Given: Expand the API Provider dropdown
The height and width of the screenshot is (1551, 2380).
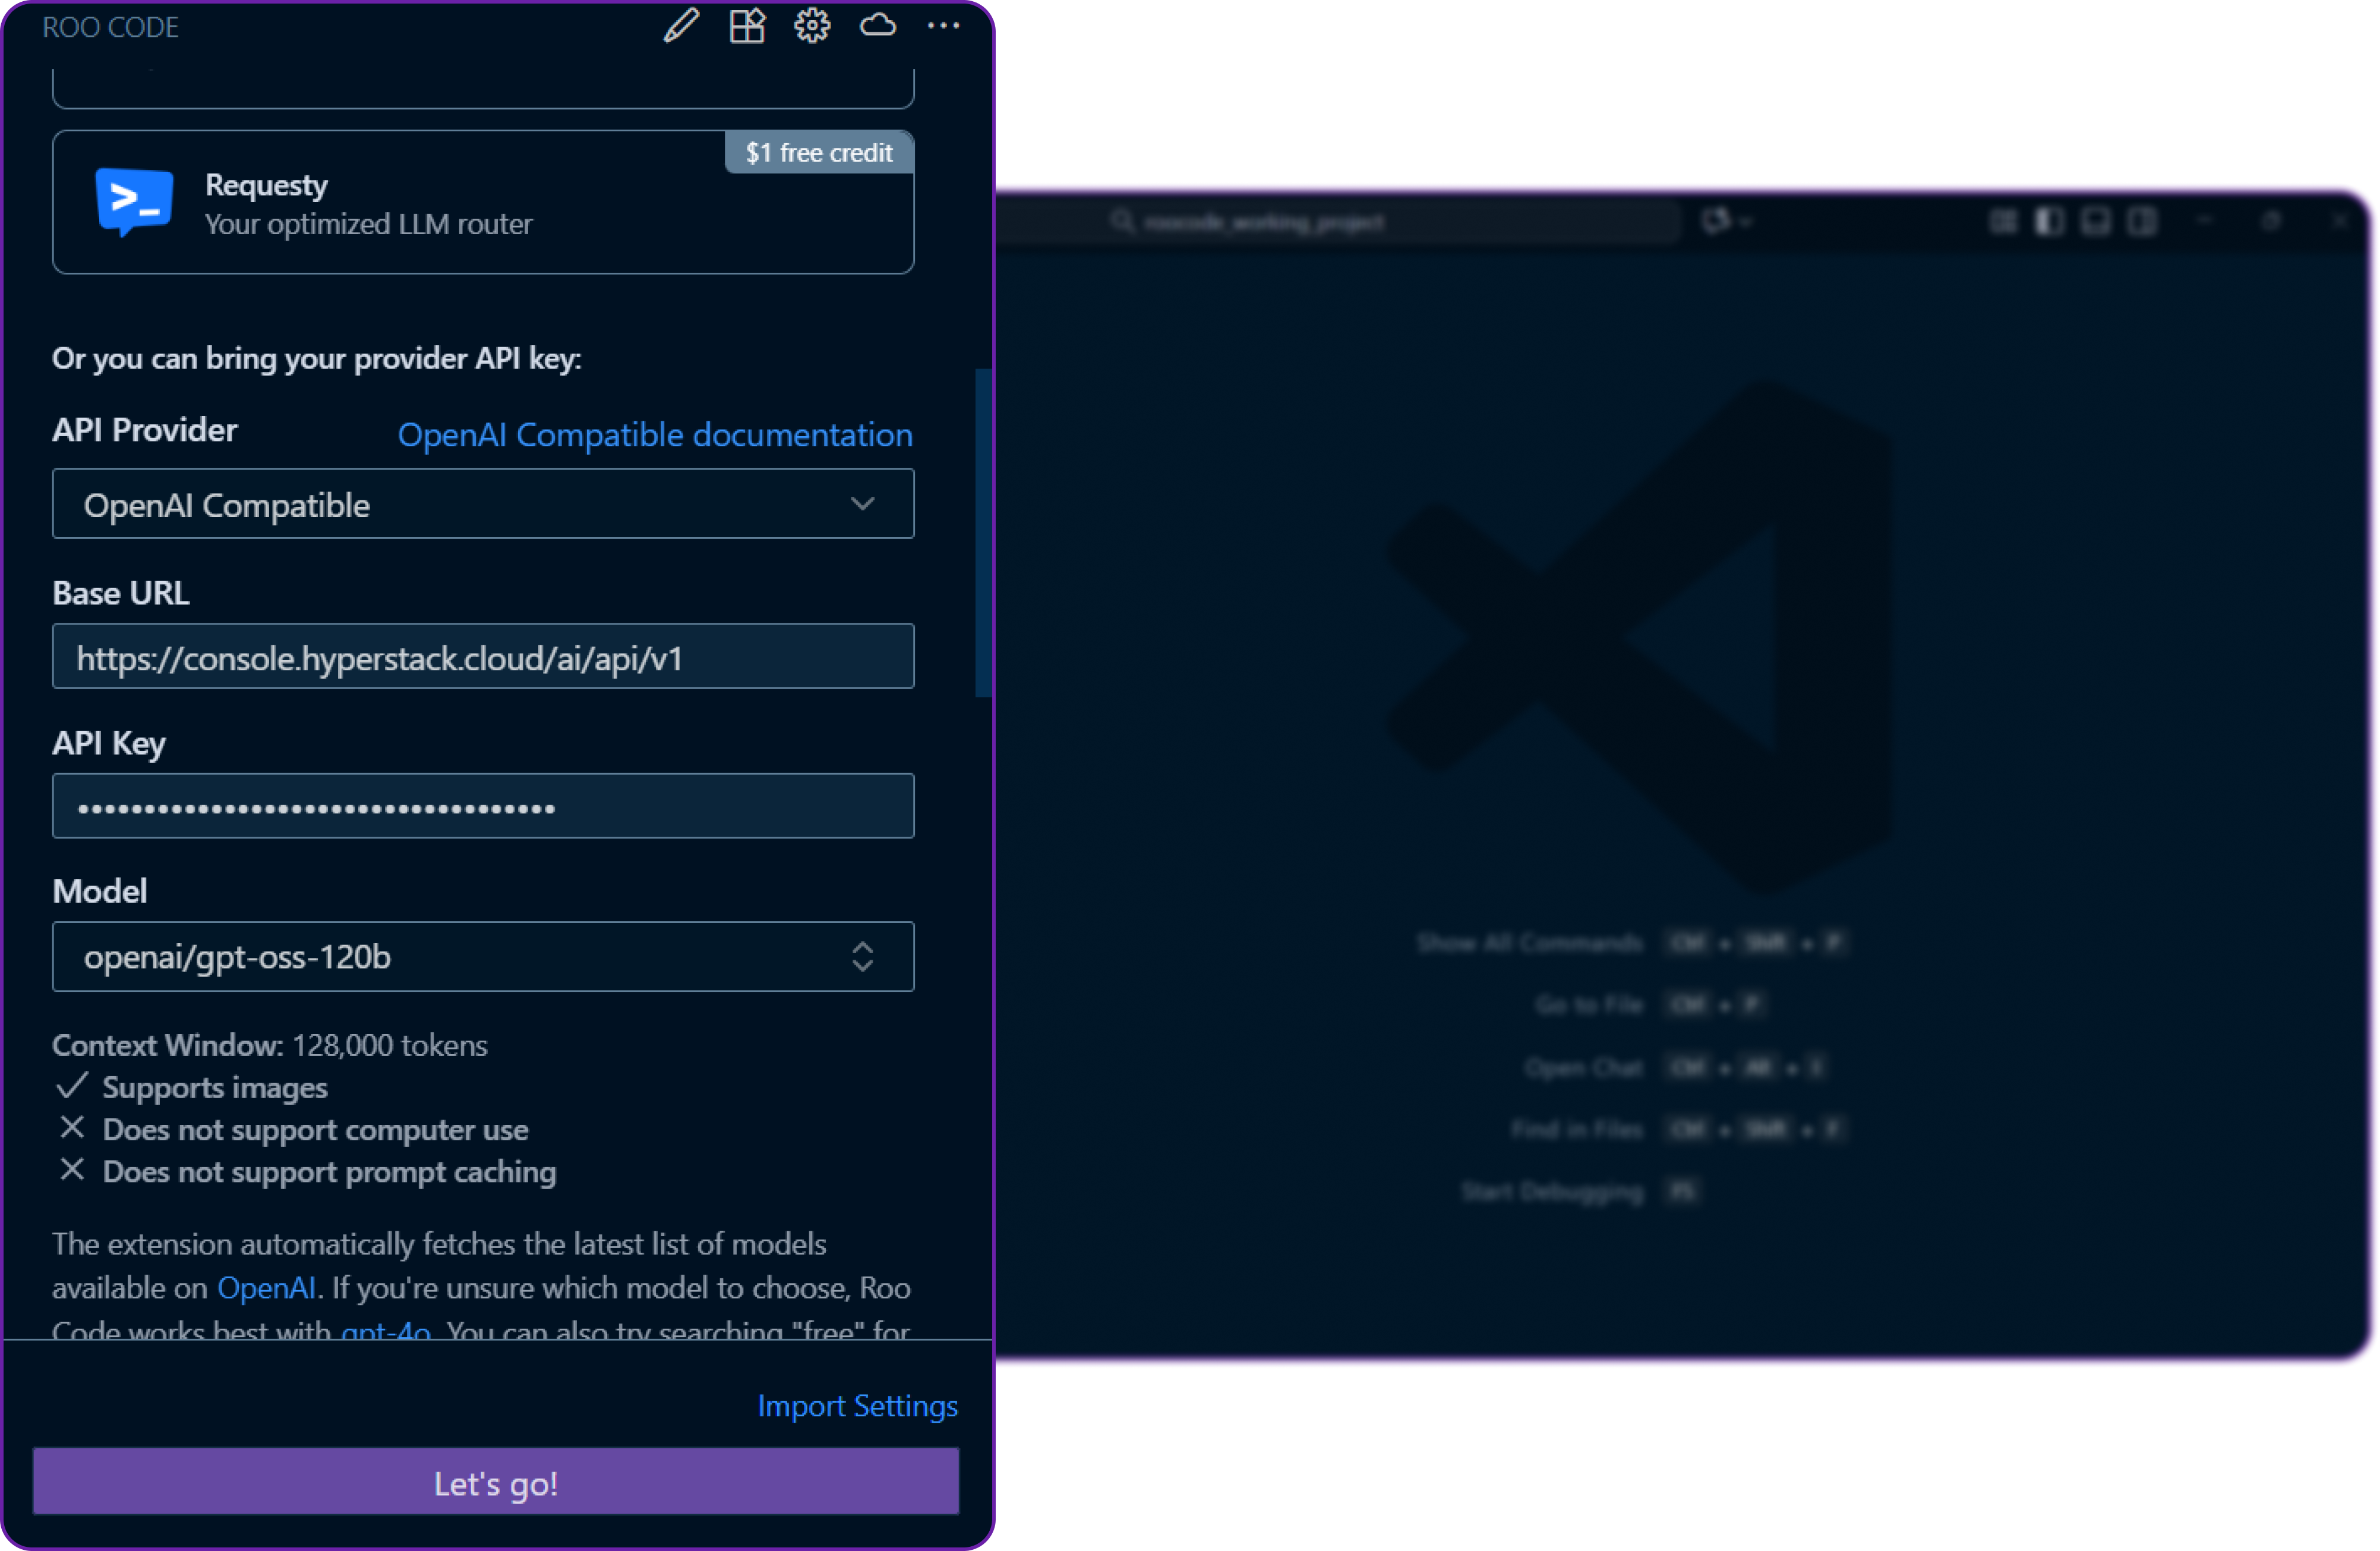Looking at the screenshot, I should [483, 504].
